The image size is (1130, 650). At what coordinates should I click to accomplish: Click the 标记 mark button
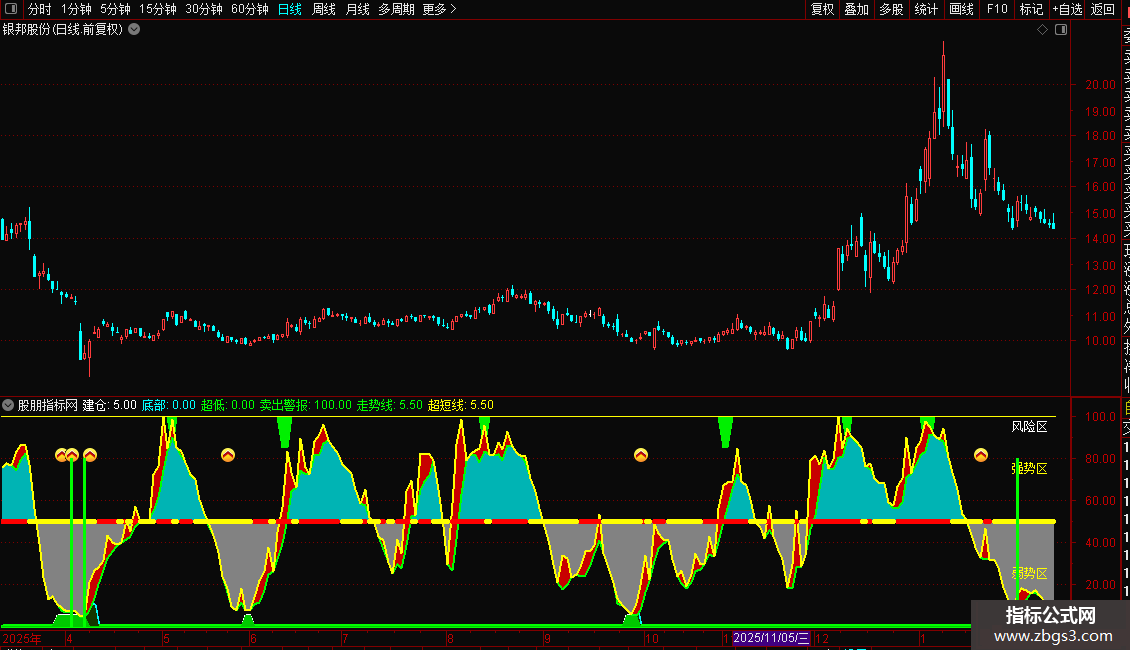(1031, 9)
